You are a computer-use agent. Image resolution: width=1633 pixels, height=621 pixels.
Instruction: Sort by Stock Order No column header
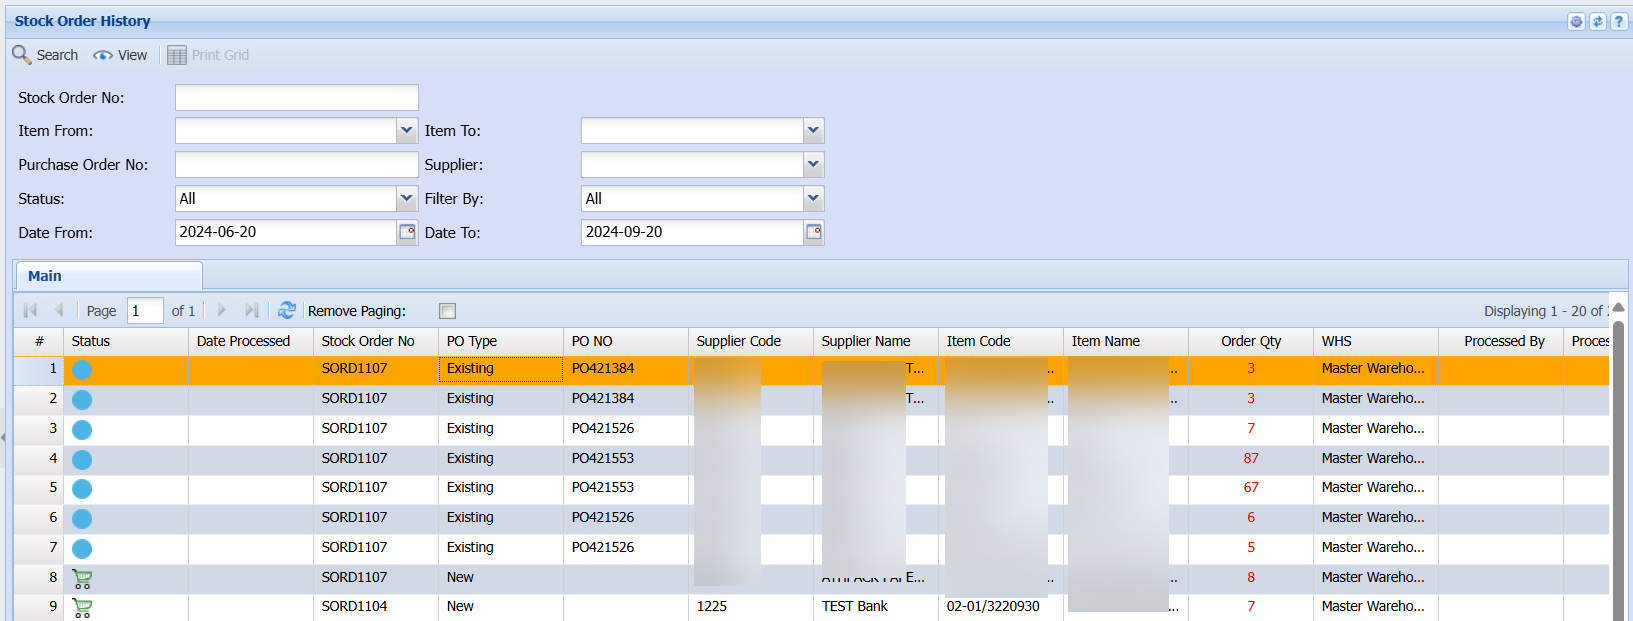[x=368, y=341]
